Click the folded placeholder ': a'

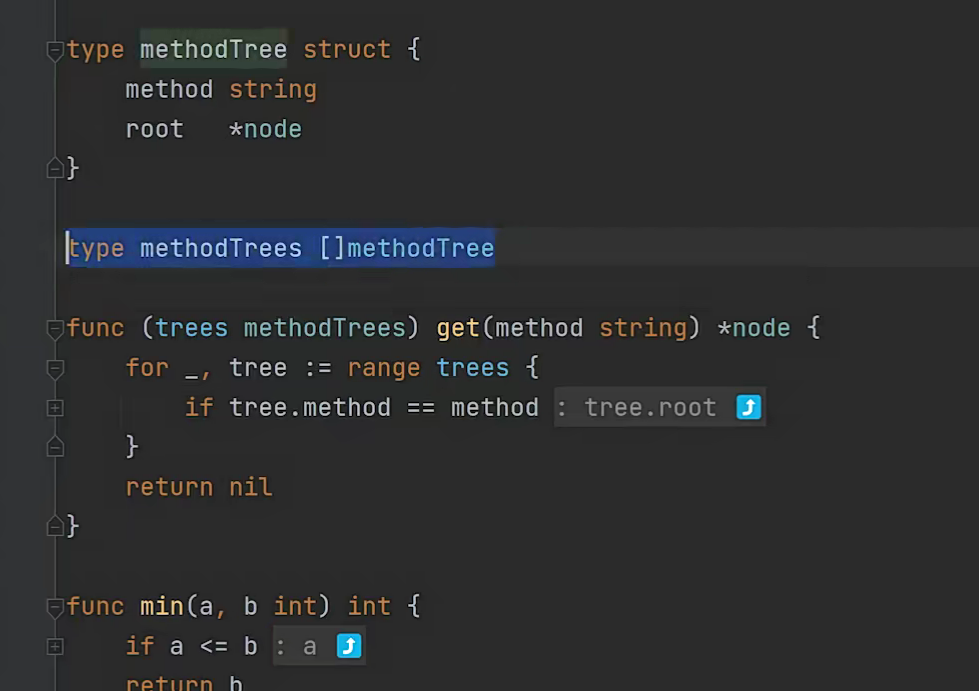click(x=297, y=647)
